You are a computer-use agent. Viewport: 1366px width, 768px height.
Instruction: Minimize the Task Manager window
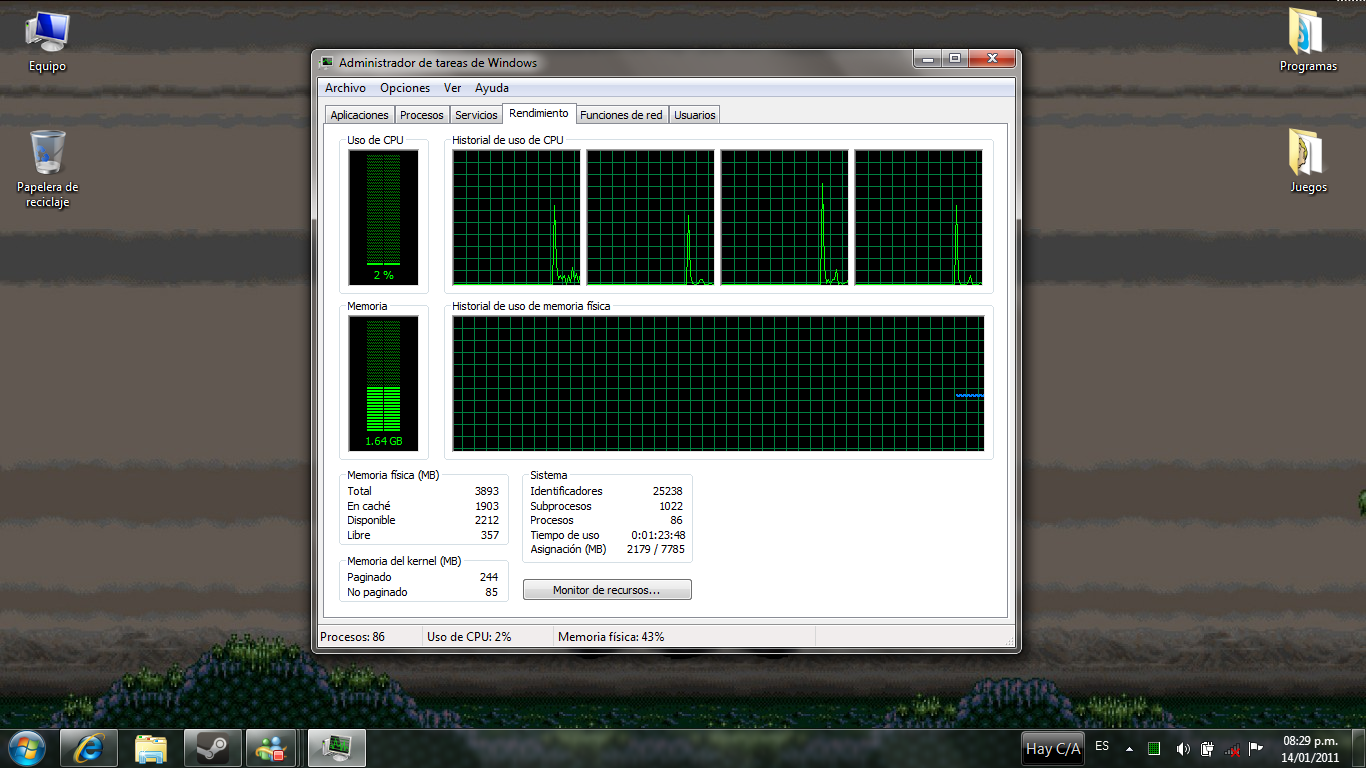click(x=927, y=59)
